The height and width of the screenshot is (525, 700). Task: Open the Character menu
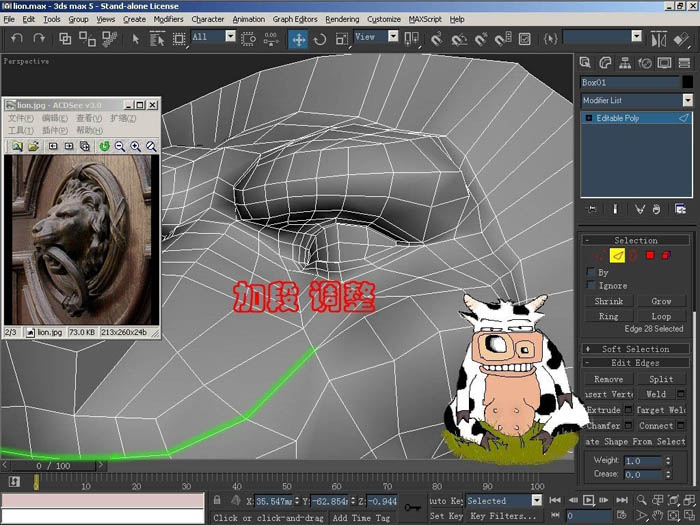click(208, 19)
